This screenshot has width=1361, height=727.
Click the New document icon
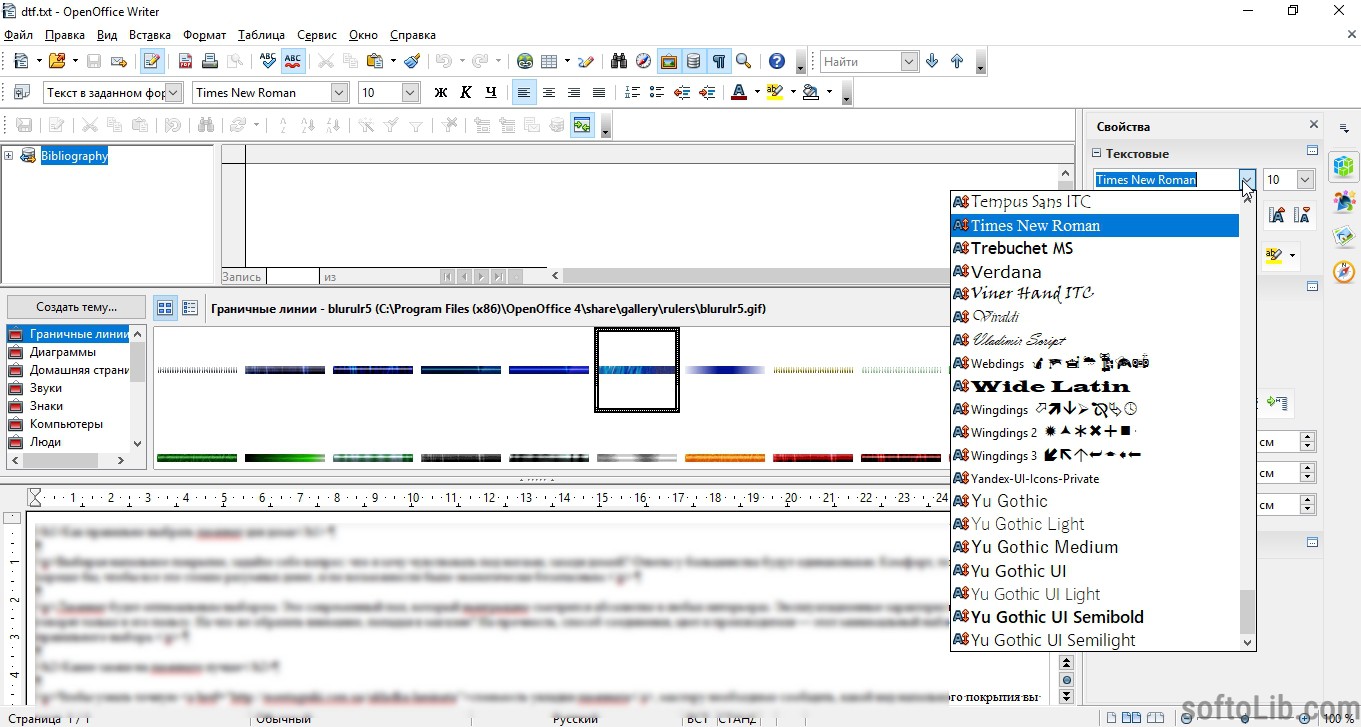pos(21,62)
